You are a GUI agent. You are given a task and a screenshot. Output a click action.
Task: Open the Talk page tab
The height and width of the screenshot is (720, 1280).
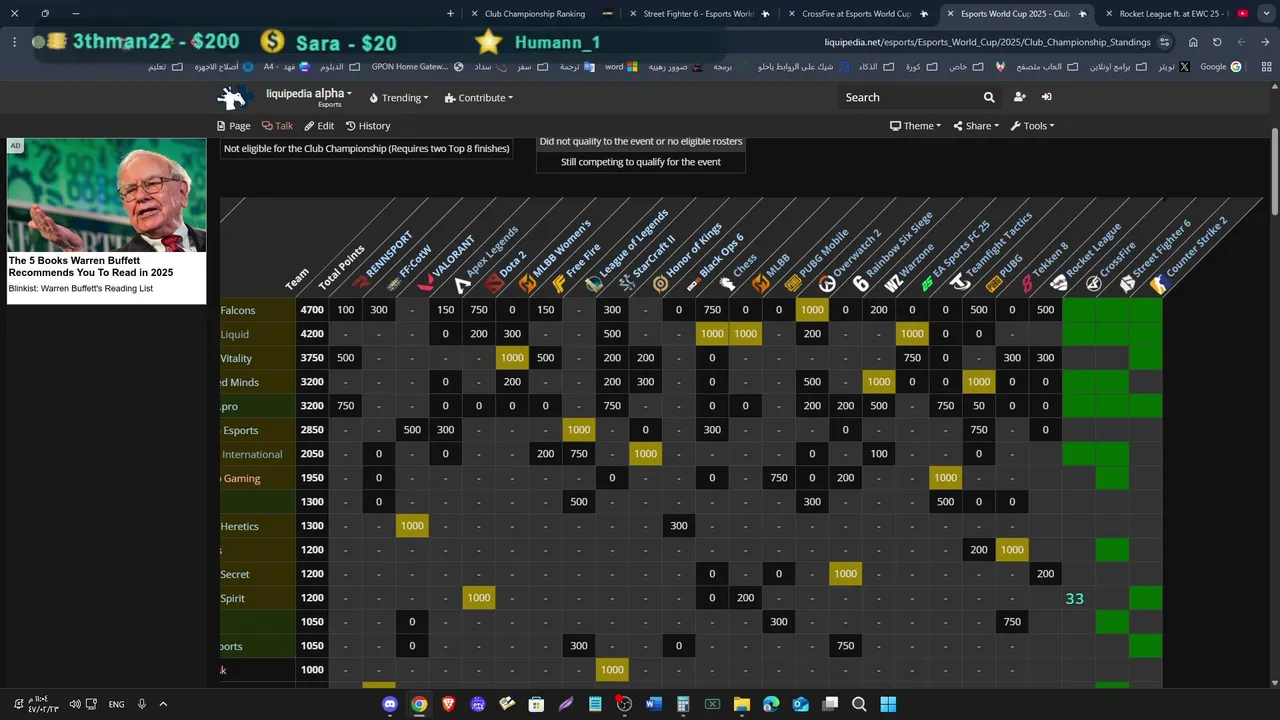[x=277, y=126]
